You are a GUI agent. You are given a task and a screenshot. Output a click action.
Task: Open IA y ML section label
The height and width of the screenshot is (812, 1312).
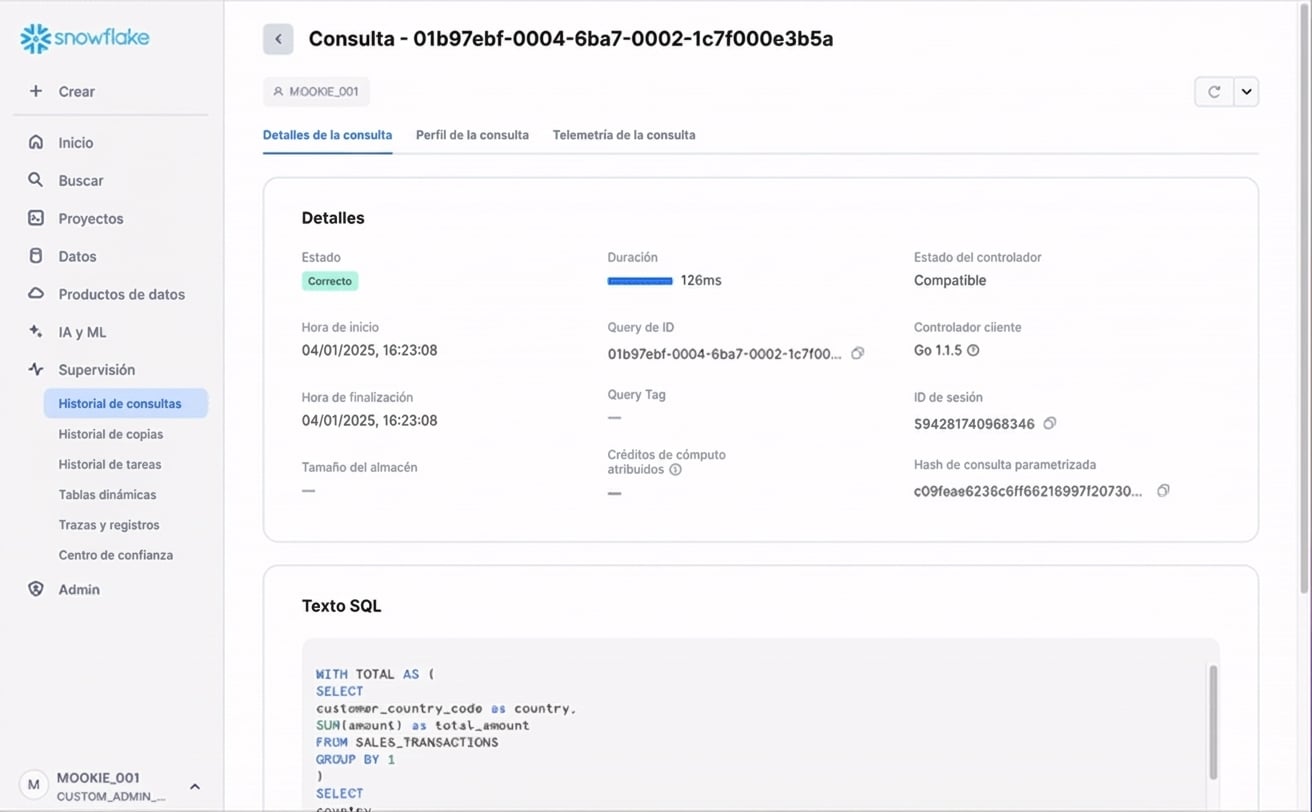(x=82, y=332)
